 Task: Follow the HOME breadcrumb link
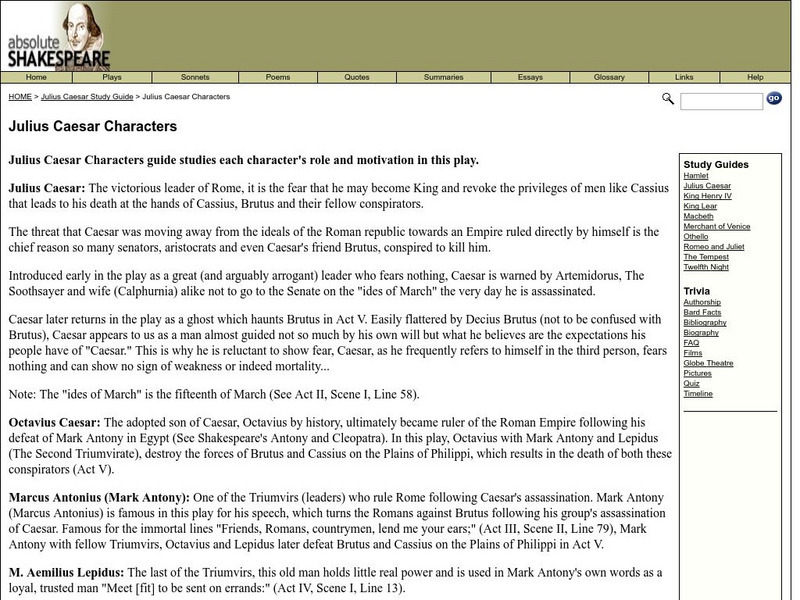pos(18,97)
